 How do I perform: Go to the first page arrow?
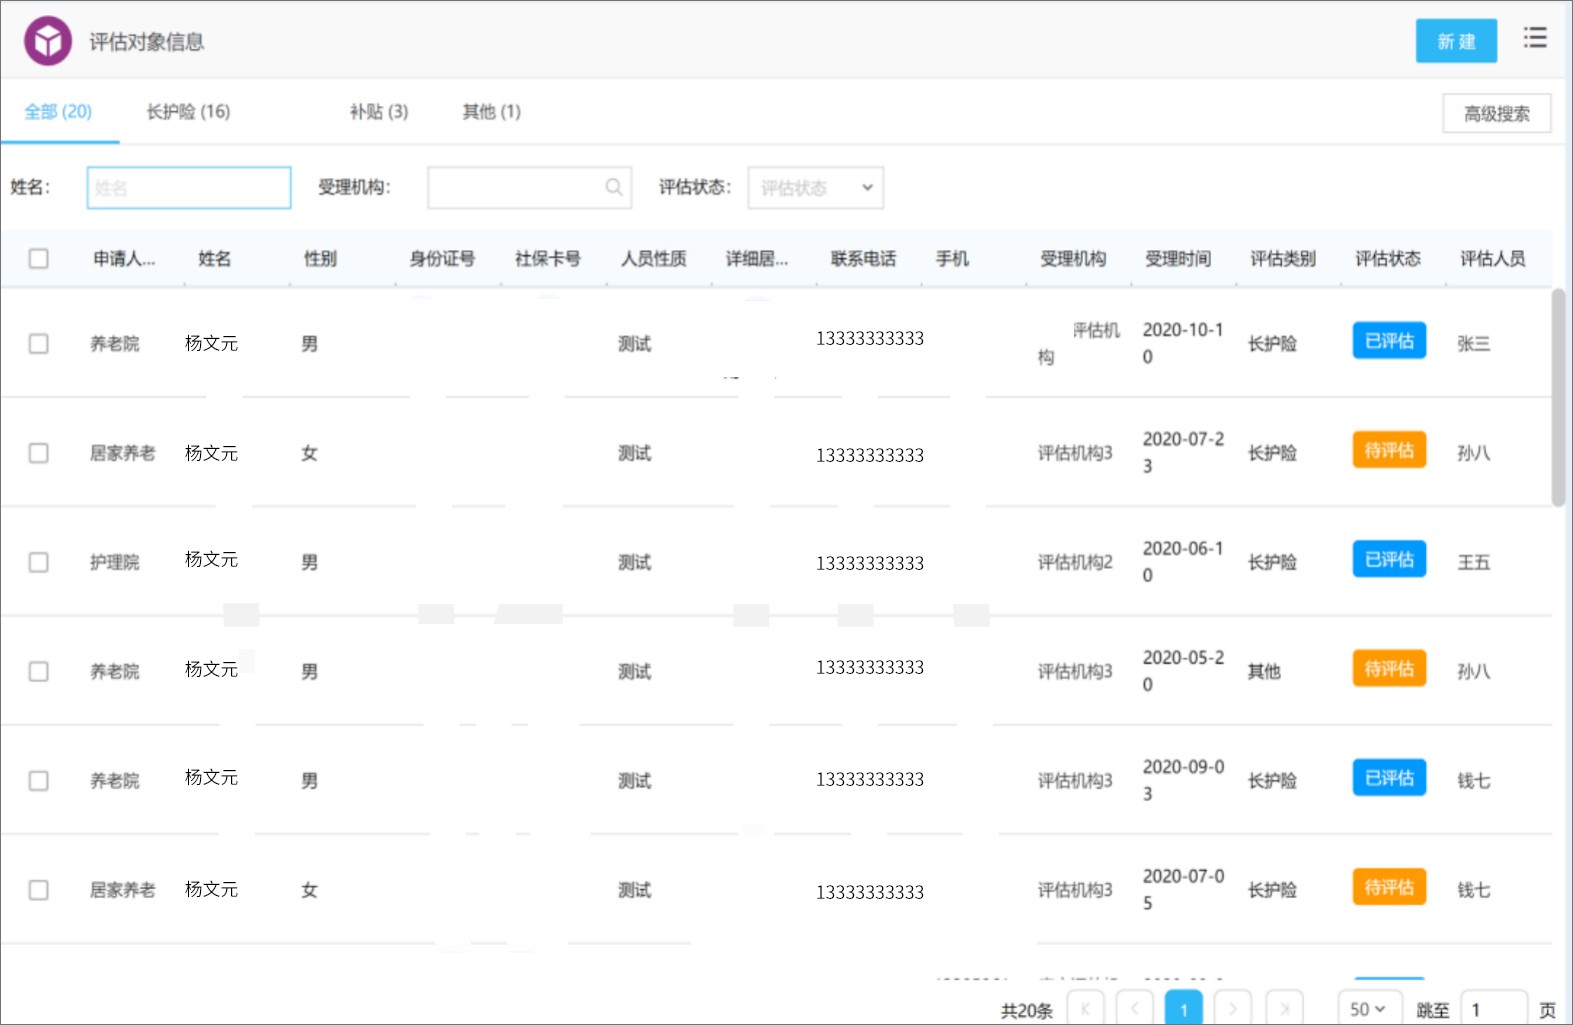(1086, 1008)
